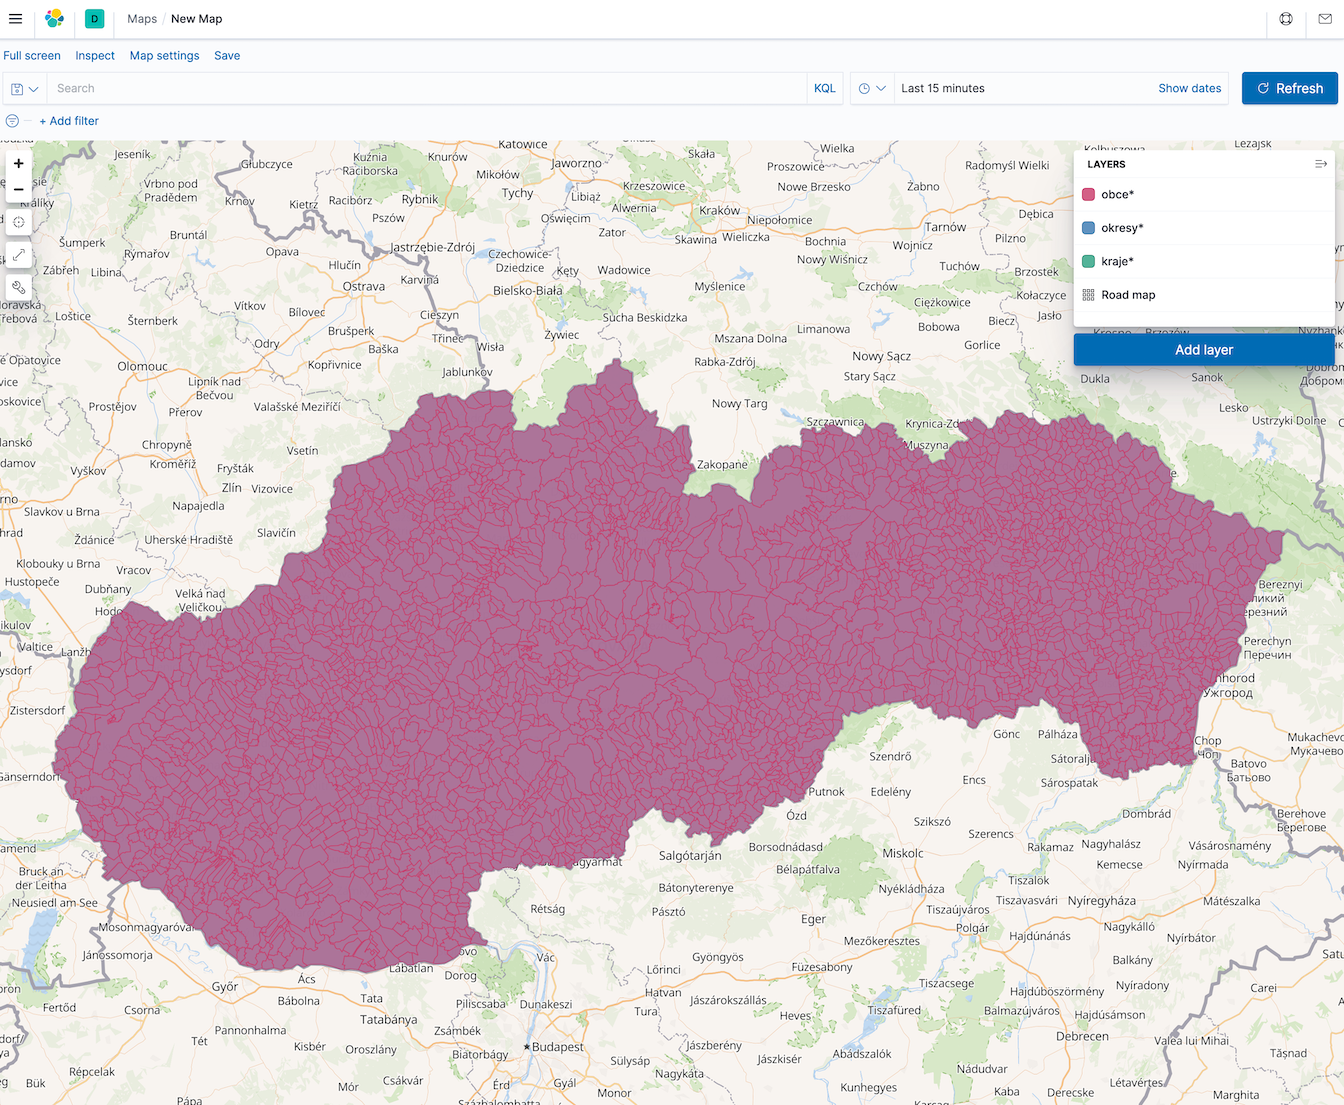This screenshot has width=1344, height=1105.
Task: Open Map settings
Action: [165, 56]
